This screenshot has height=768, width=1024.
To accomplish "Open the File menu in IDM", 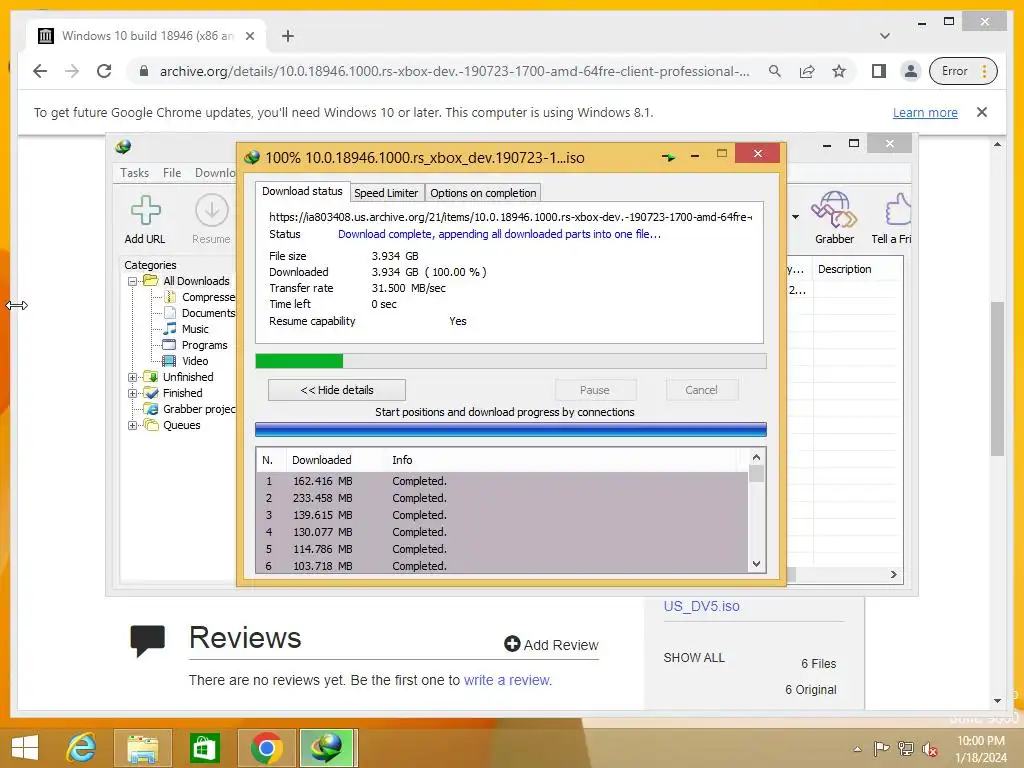I will pos(172,172).
